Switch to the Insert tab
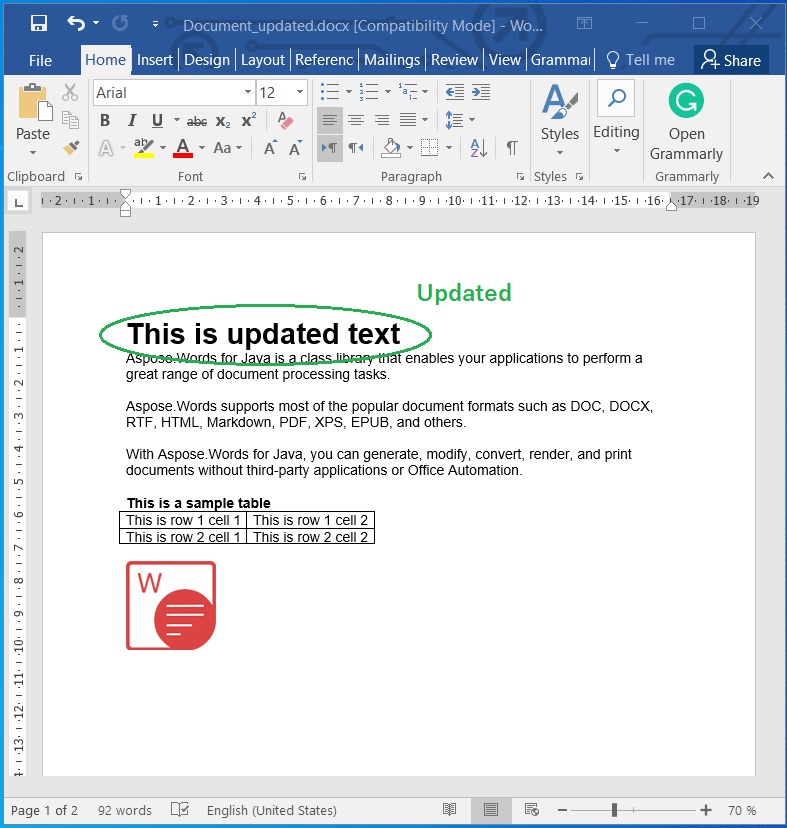The width and height of the screenshot is (787, 828). tap(155, 60)
